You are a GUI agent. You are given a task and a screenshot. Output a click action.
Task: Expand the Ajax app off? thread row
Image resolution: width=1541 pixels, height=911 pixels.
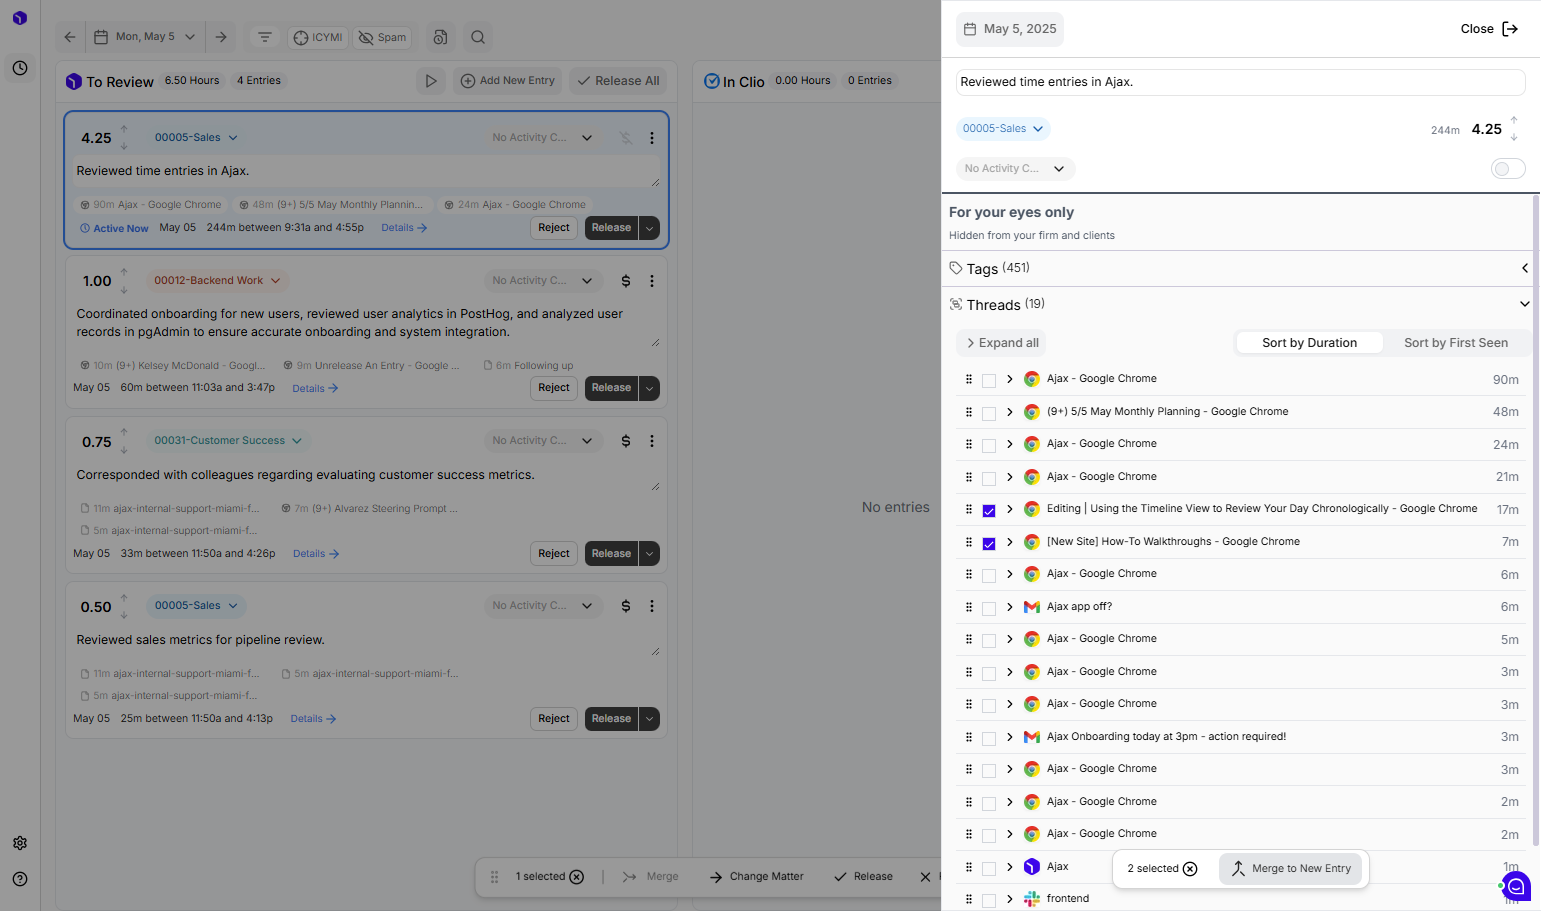[1010, 607]
